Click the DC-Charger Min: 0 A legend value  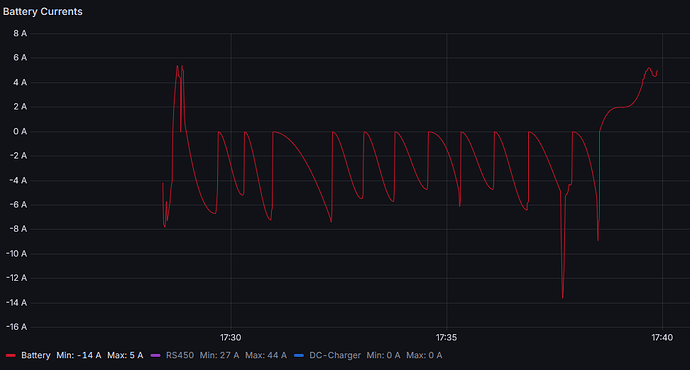(x=383, y=355)
